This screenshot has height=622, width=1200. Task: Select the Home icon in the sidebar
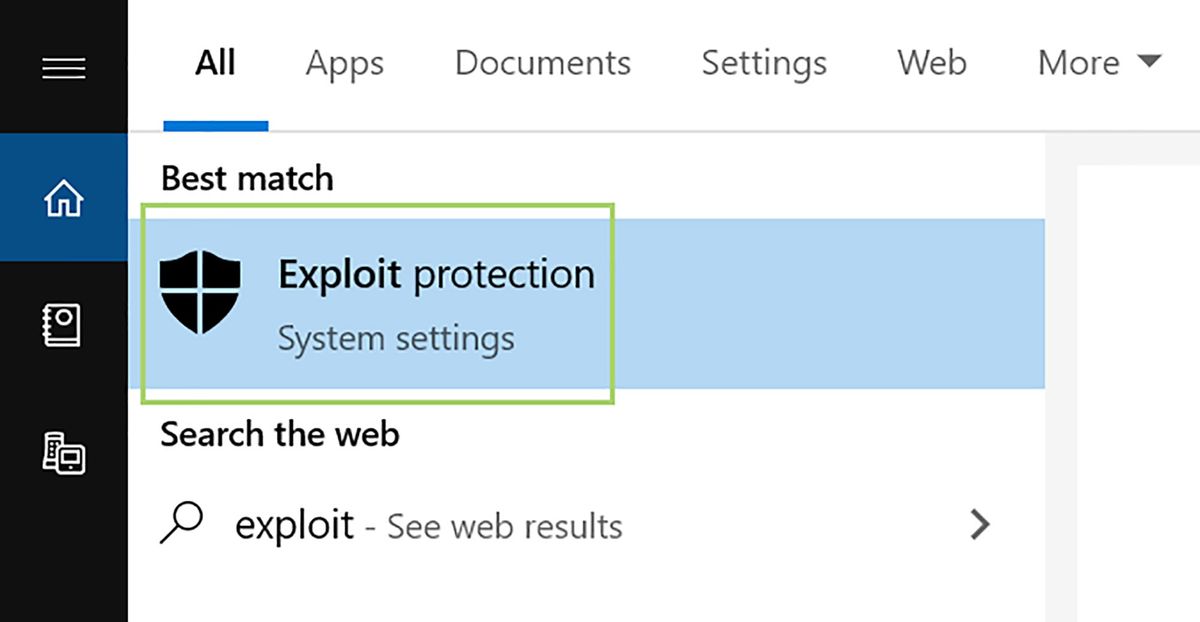[63, 197]
